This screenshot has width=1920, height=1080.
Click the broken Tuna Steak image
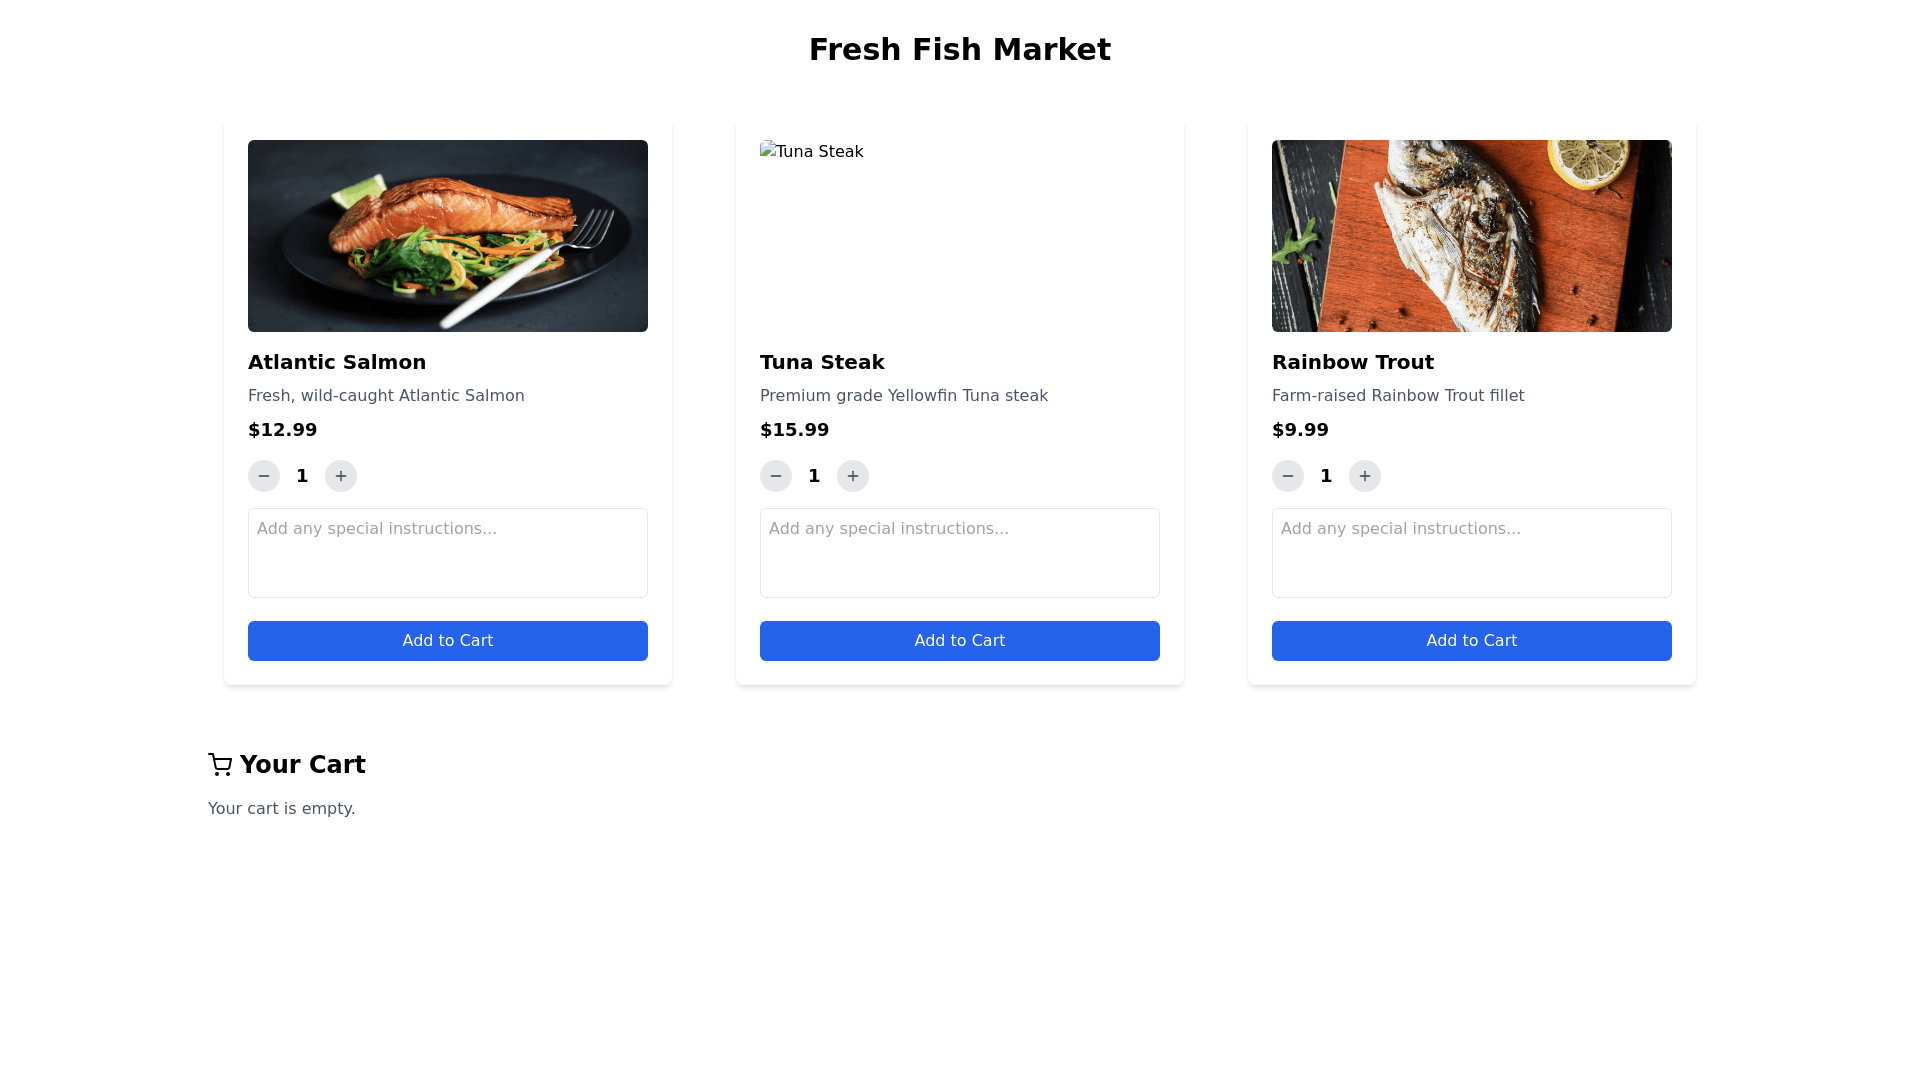812,152
